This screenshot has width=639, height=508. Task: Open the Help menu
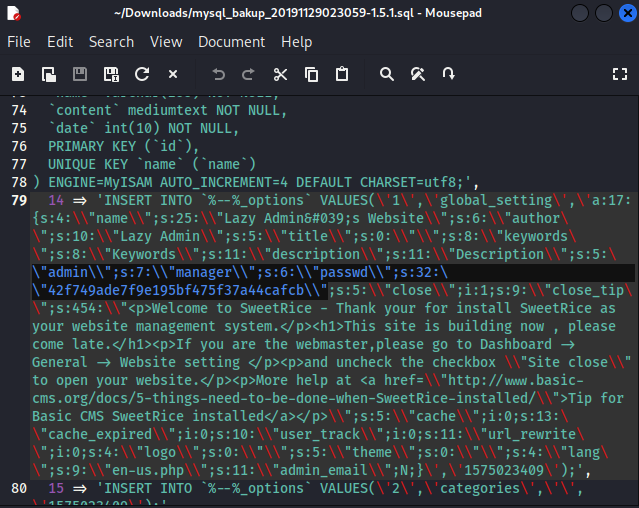point(296,42)
